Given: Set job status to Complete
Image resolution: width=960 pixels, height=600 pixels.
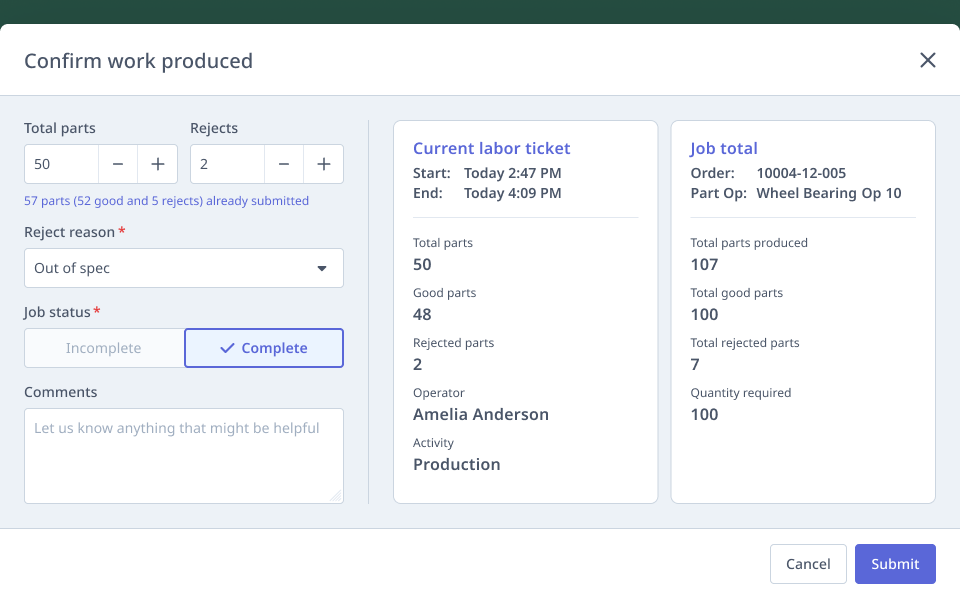Looking at the screenshot, I should coord(263,347).
